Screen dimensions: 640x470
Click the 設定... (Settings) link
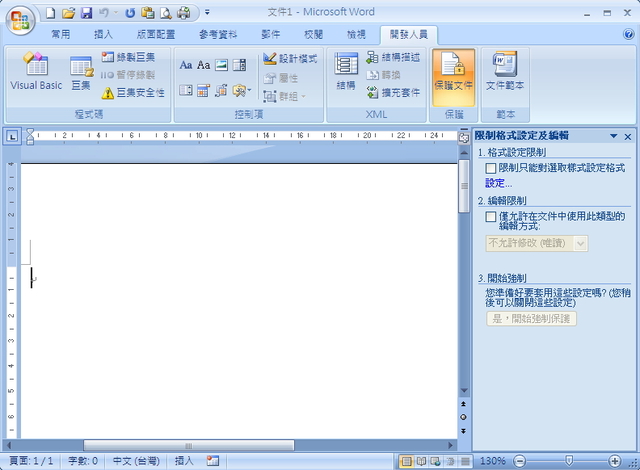pyautogui.click(x=498, y=183)
